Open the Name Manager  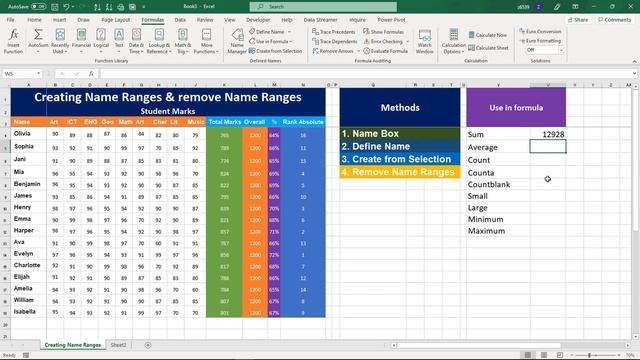(237, 41)
